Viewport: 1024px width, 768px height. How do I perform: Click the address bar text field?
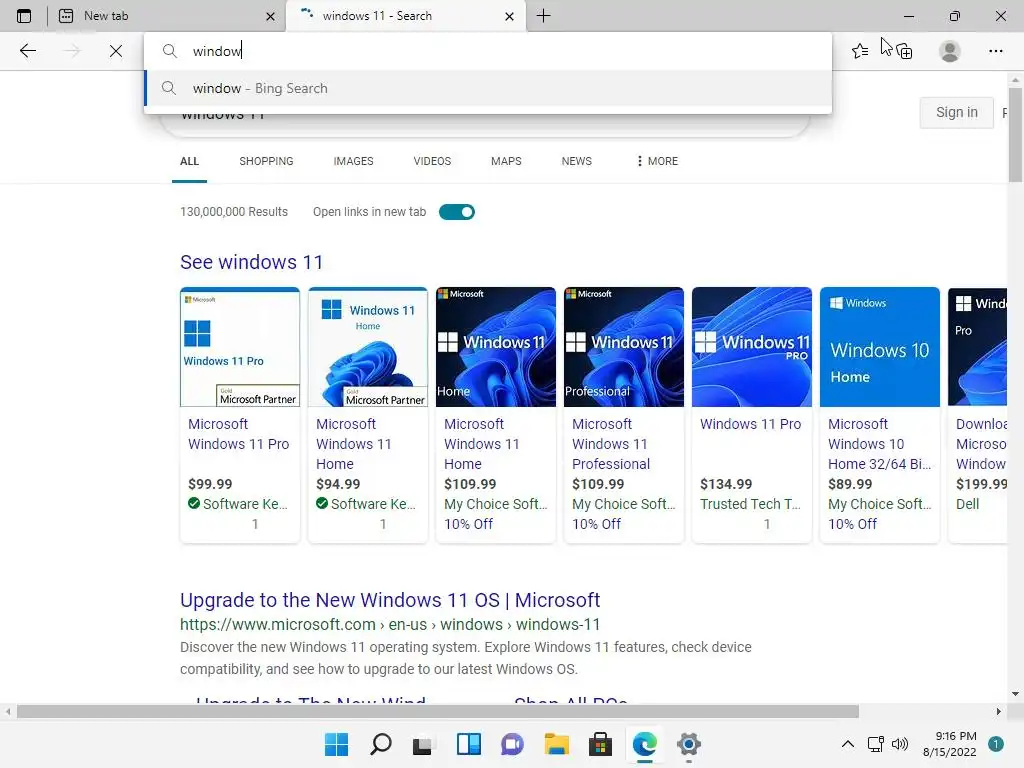[x=488, y=51]
